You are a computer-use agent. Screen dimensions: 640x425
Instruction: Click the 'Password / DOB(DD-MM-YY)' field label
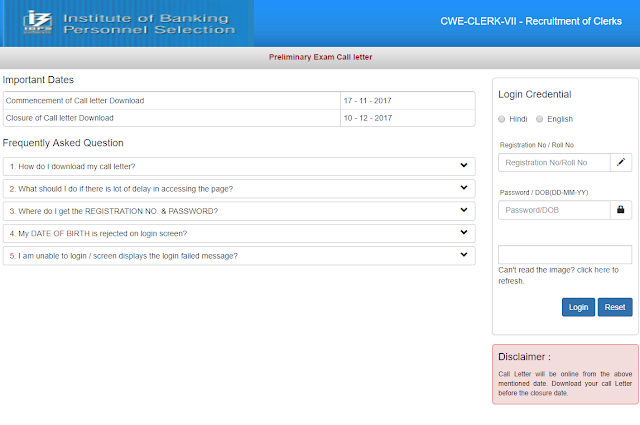coord(544,192)
